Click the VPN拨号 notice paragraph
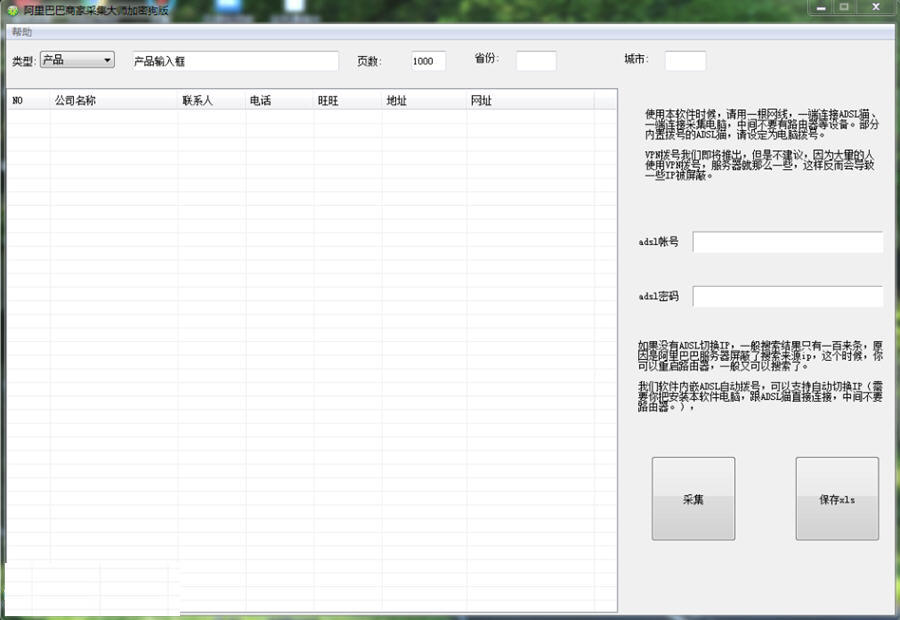Screen dimensions: 900x620 pos(759,165)
